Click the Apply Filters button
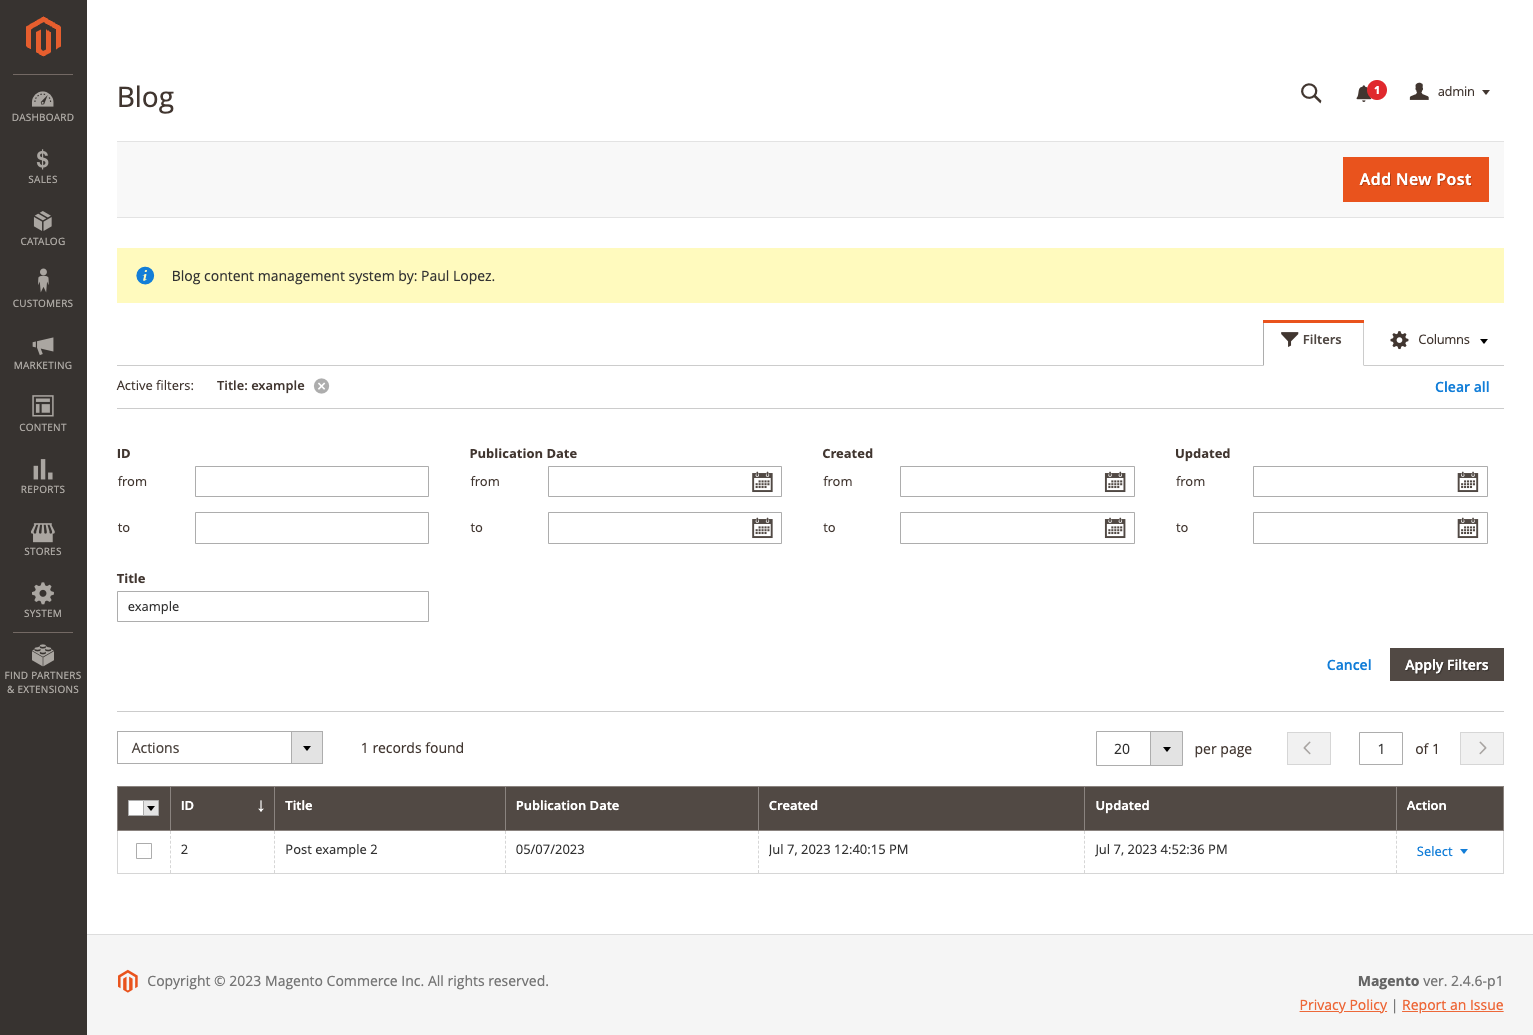The image size is (1533, 1035). click(1446, 665)
